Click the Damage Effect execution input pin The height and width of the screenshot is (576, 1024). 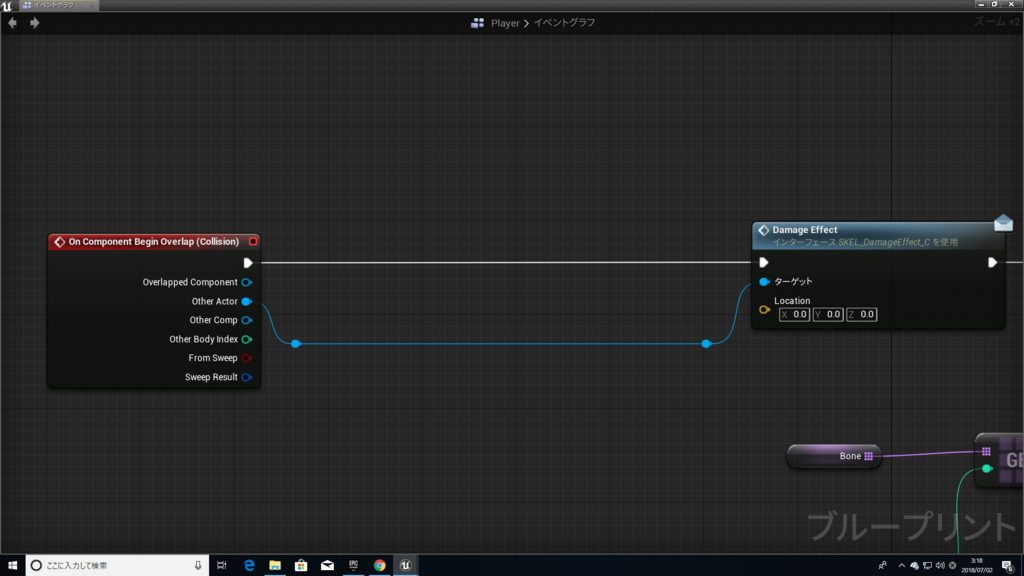click(763, 263)
